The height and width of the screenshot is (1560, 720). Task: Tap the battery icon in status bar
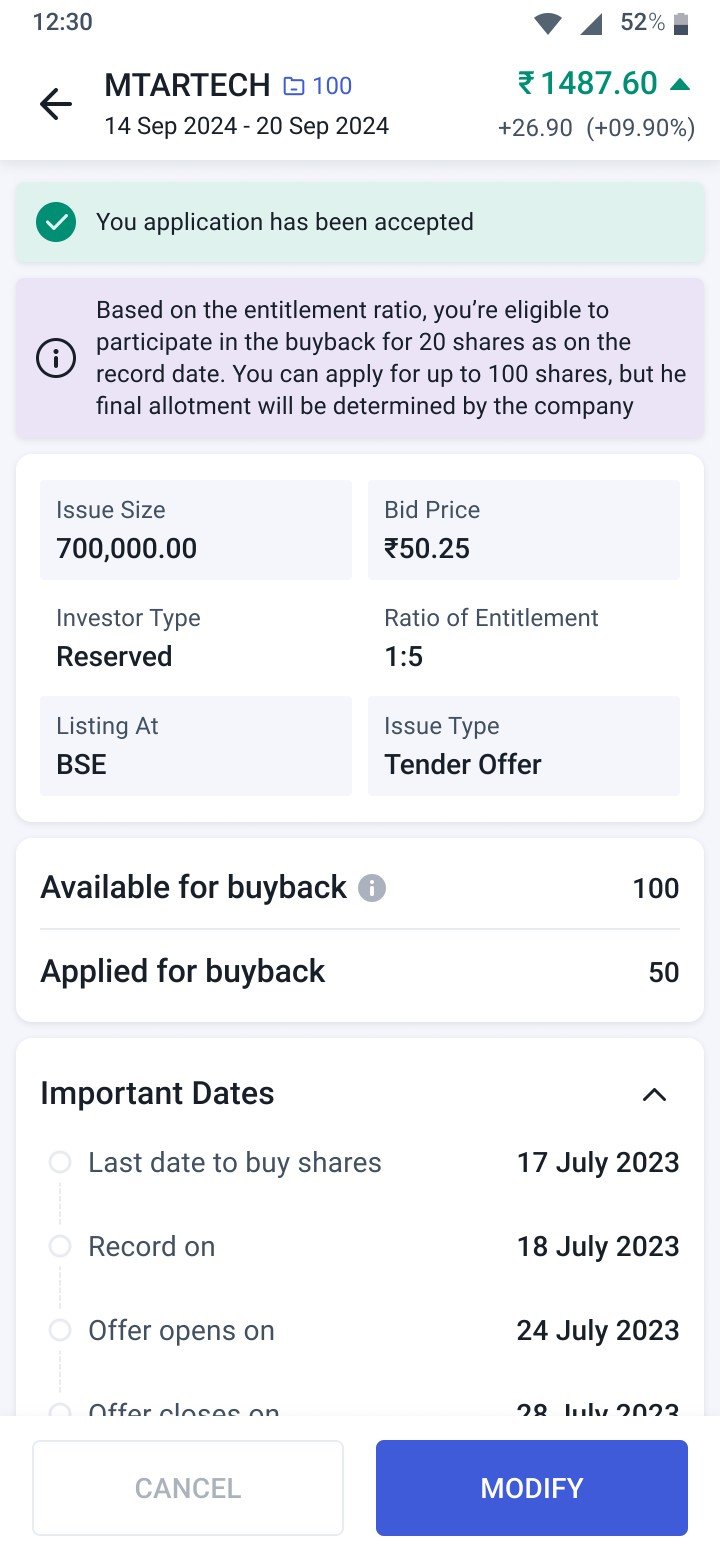[x=681, y=23]
